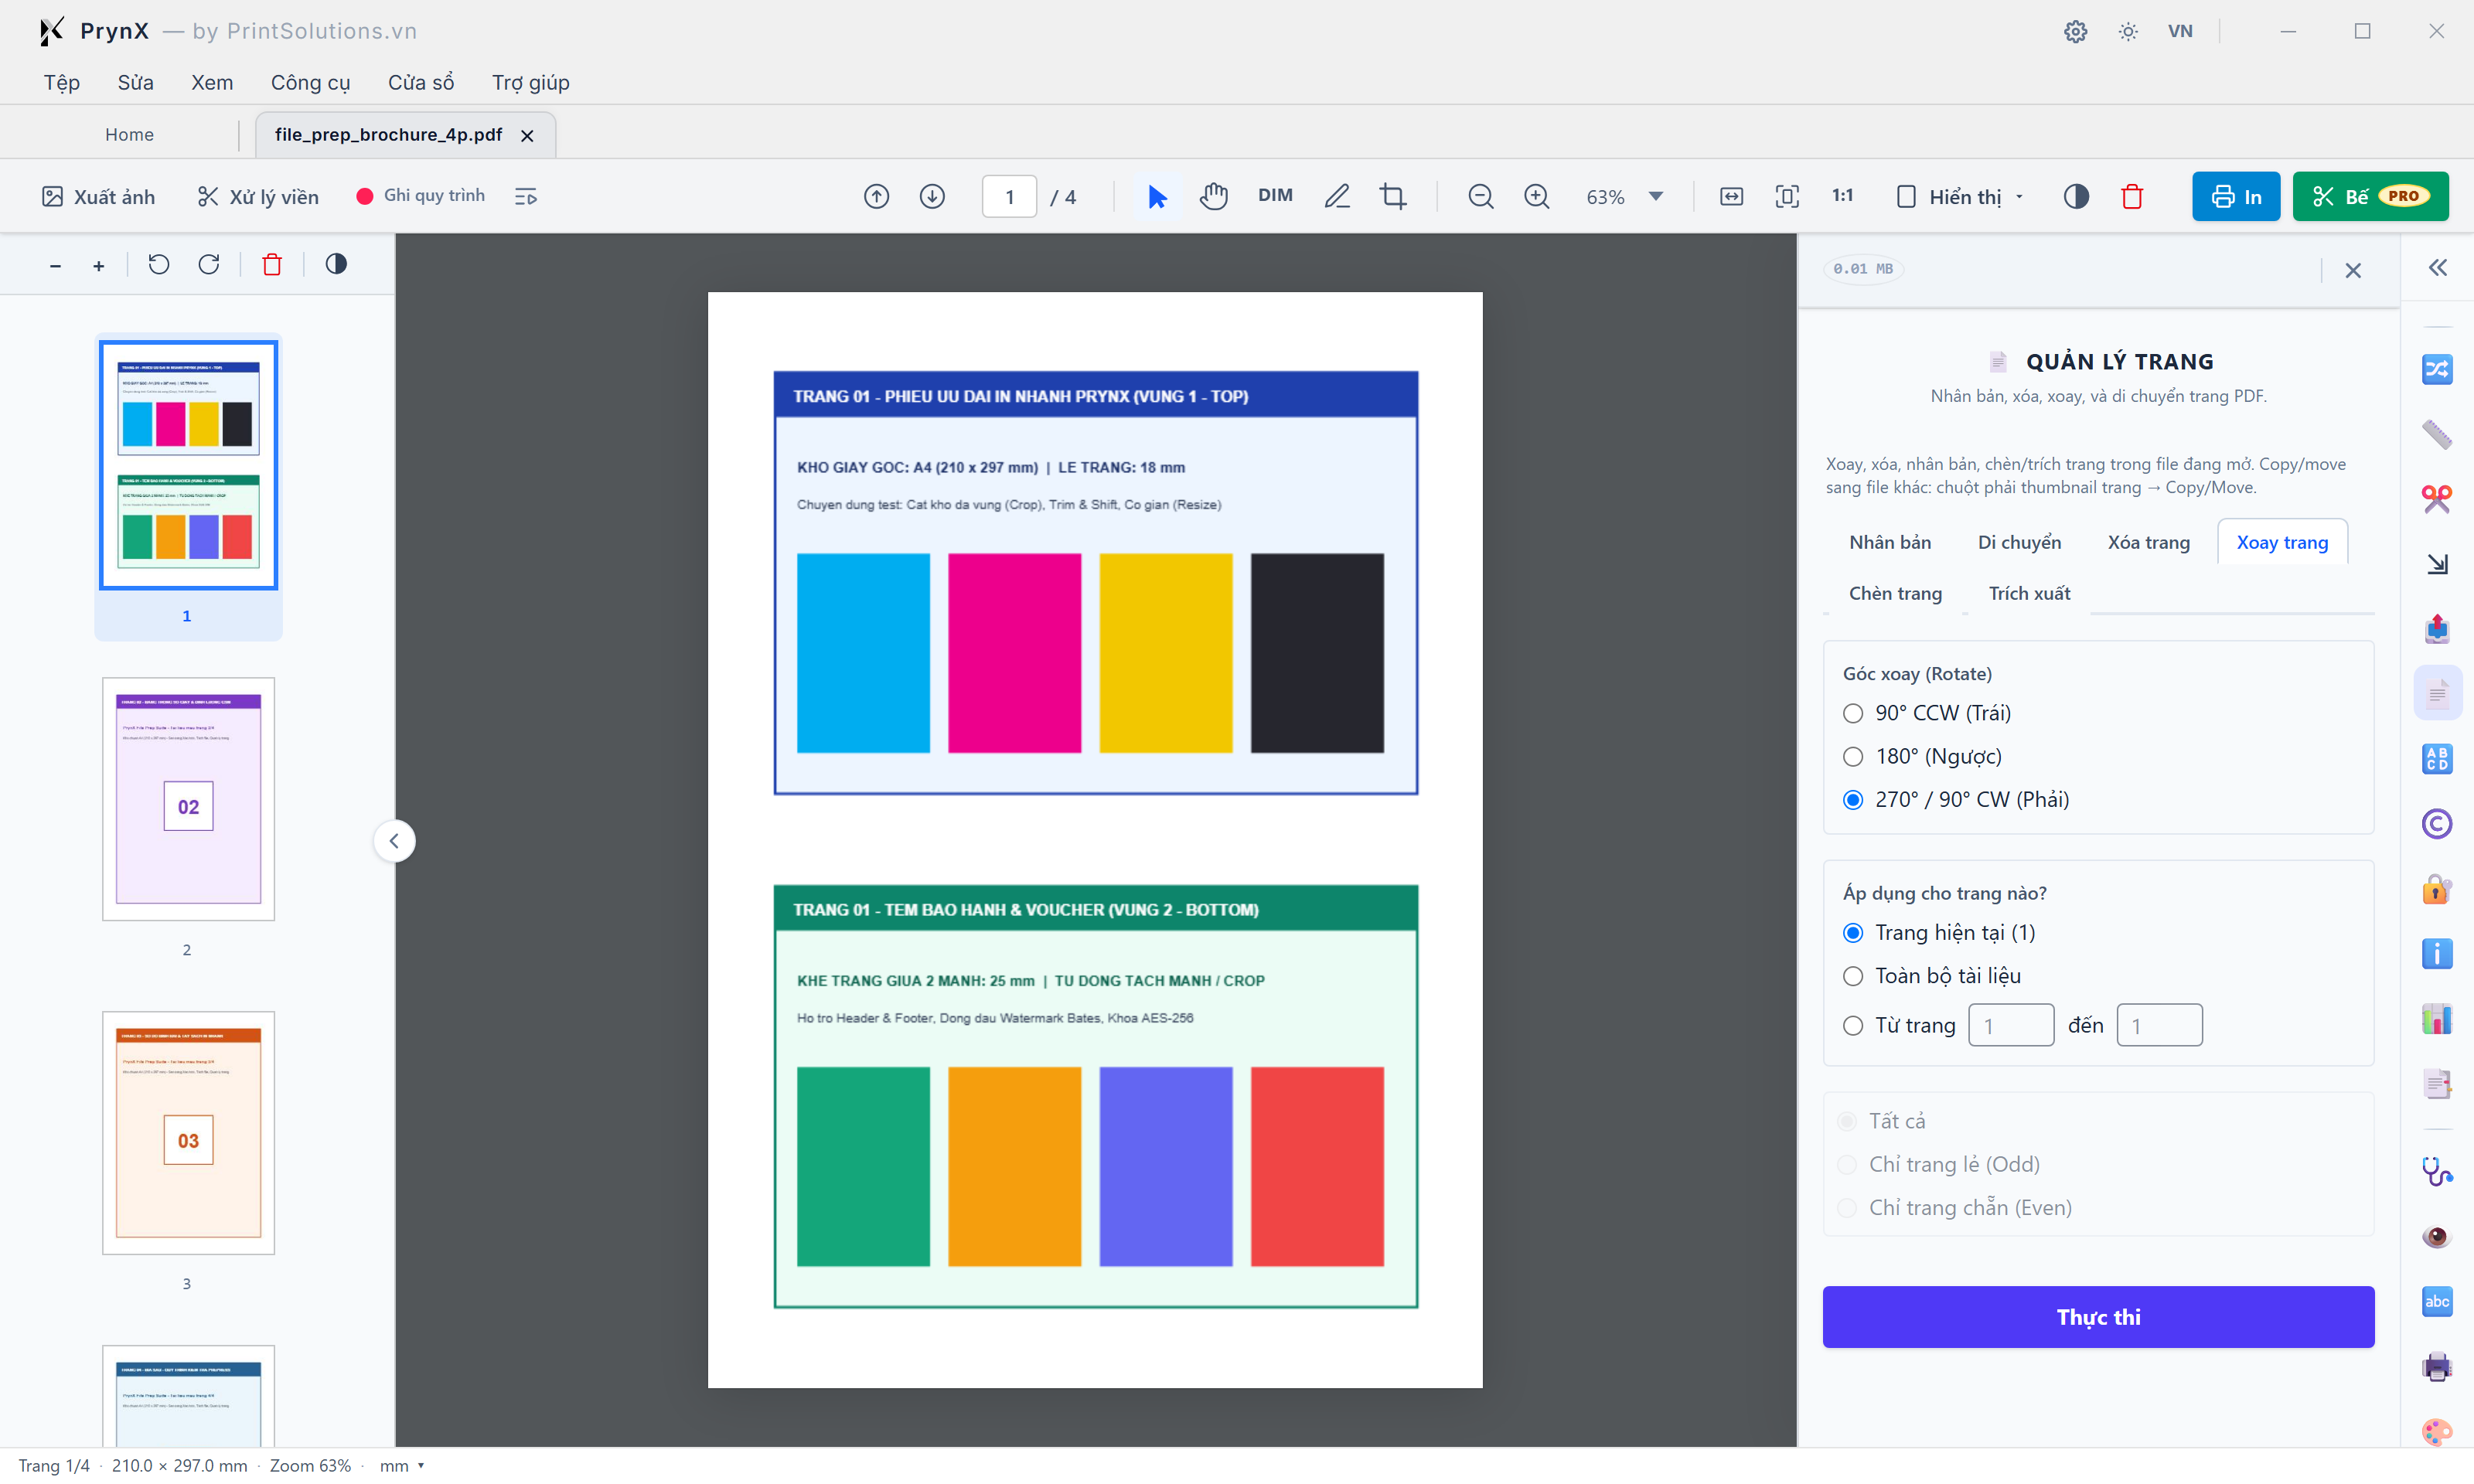Expand Hiển thị display dropdown
Image resolution: width=2474 pixels, height=1484 pixels.
pos(1959,196)
